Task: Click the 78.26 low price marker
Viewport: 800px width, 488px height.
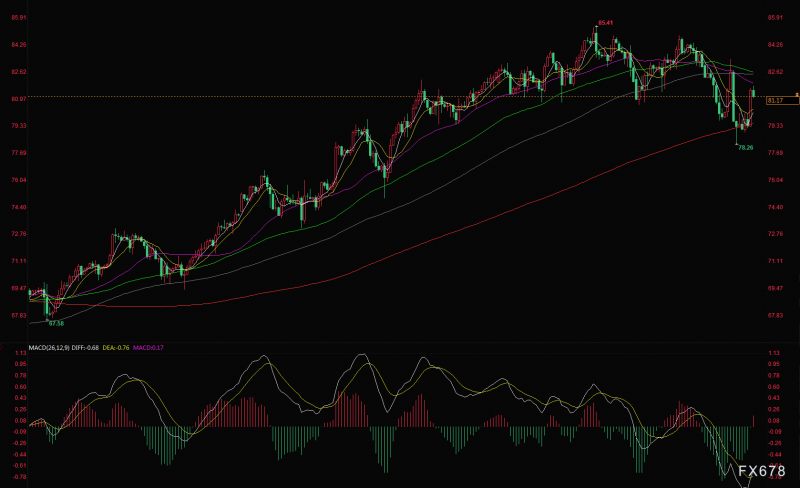Action: [745, 148]
